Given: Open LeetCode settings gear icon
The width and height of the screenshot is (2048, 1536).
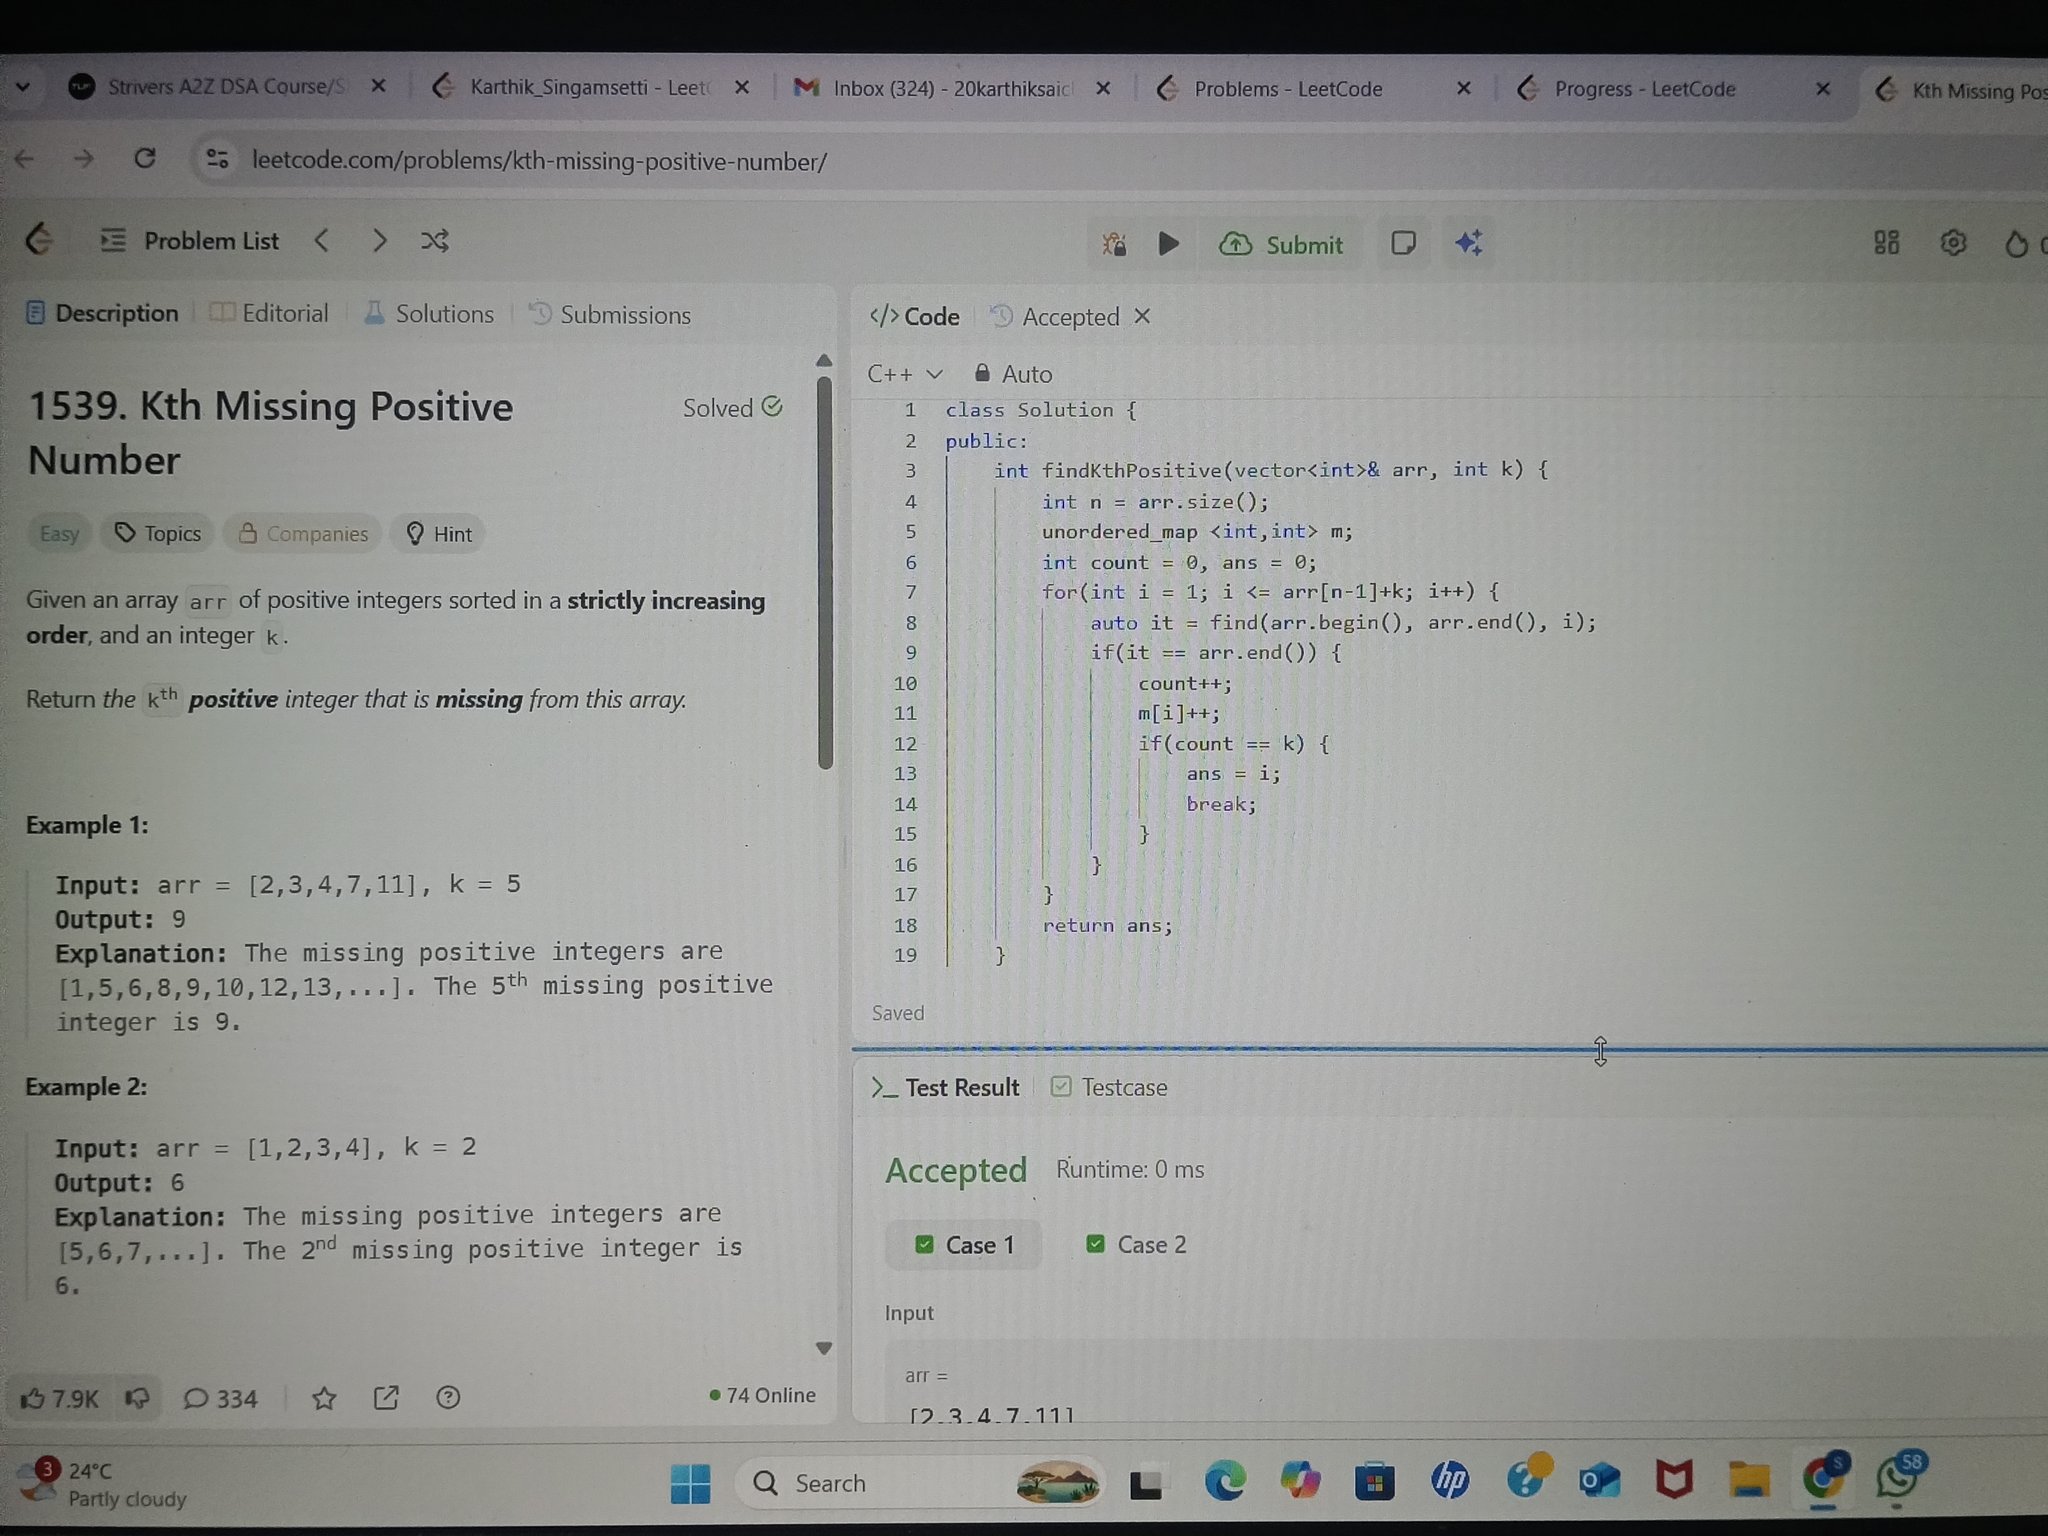Looking at the screenshot, I should click(1953, 243).
